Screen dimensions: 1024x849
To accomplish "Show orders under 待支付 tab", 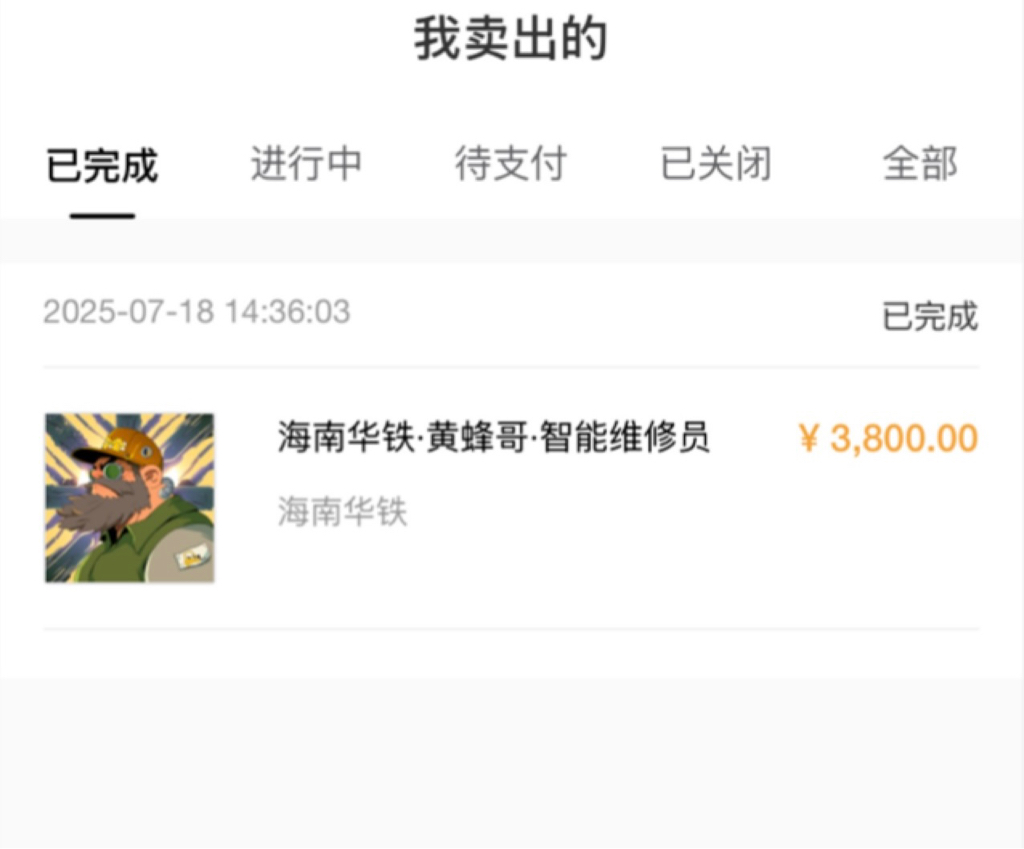I will 511,163.
